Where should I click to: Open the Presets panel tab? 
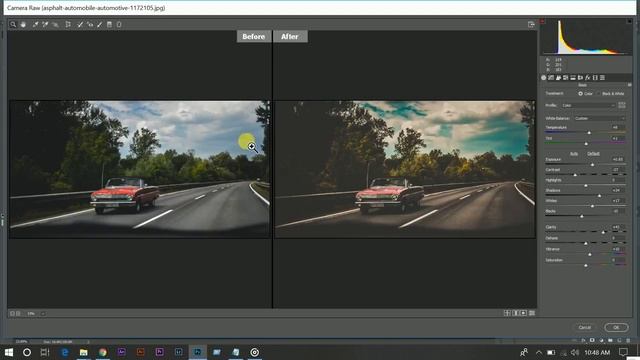(x=602, y=78)
